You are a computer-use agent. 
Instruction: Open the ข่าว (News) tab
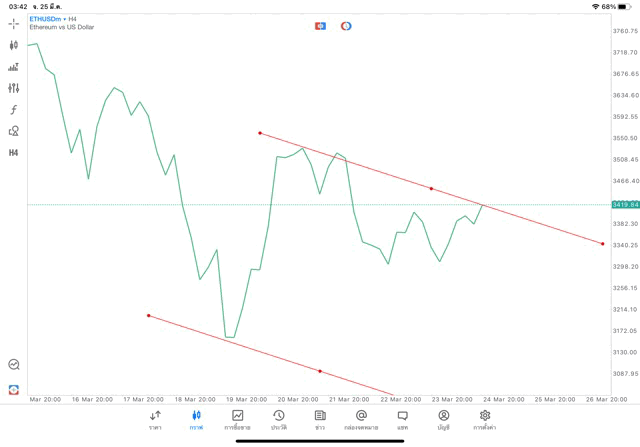point(320,419)
